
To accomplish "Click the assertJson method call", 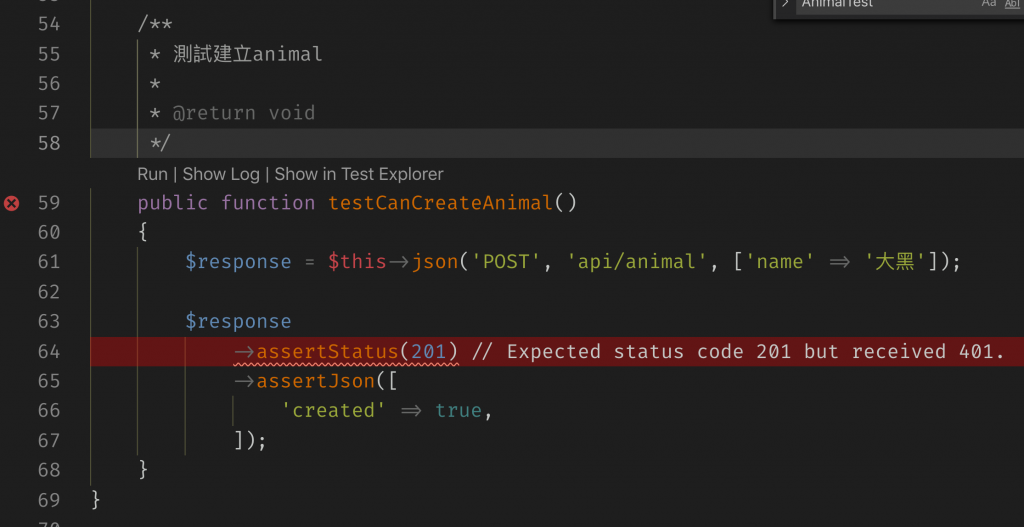I will (x=315, y=381).
